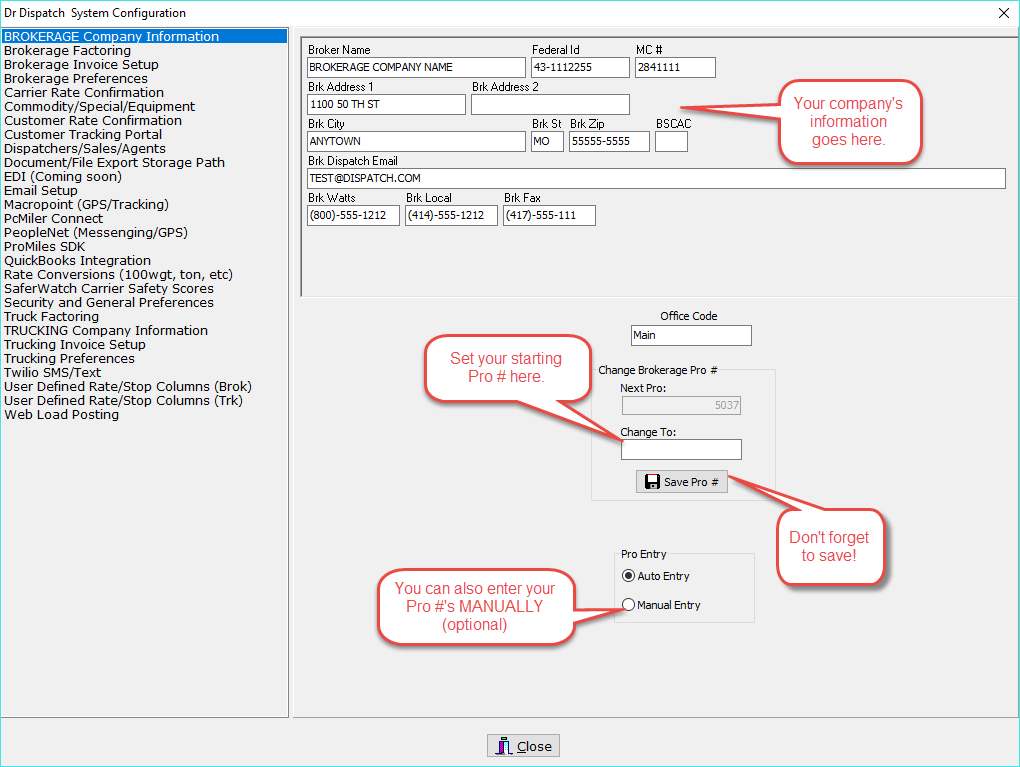Click the Brk Local phone field
This screenshot has height=767, width=1020.
tap(451, 215)
